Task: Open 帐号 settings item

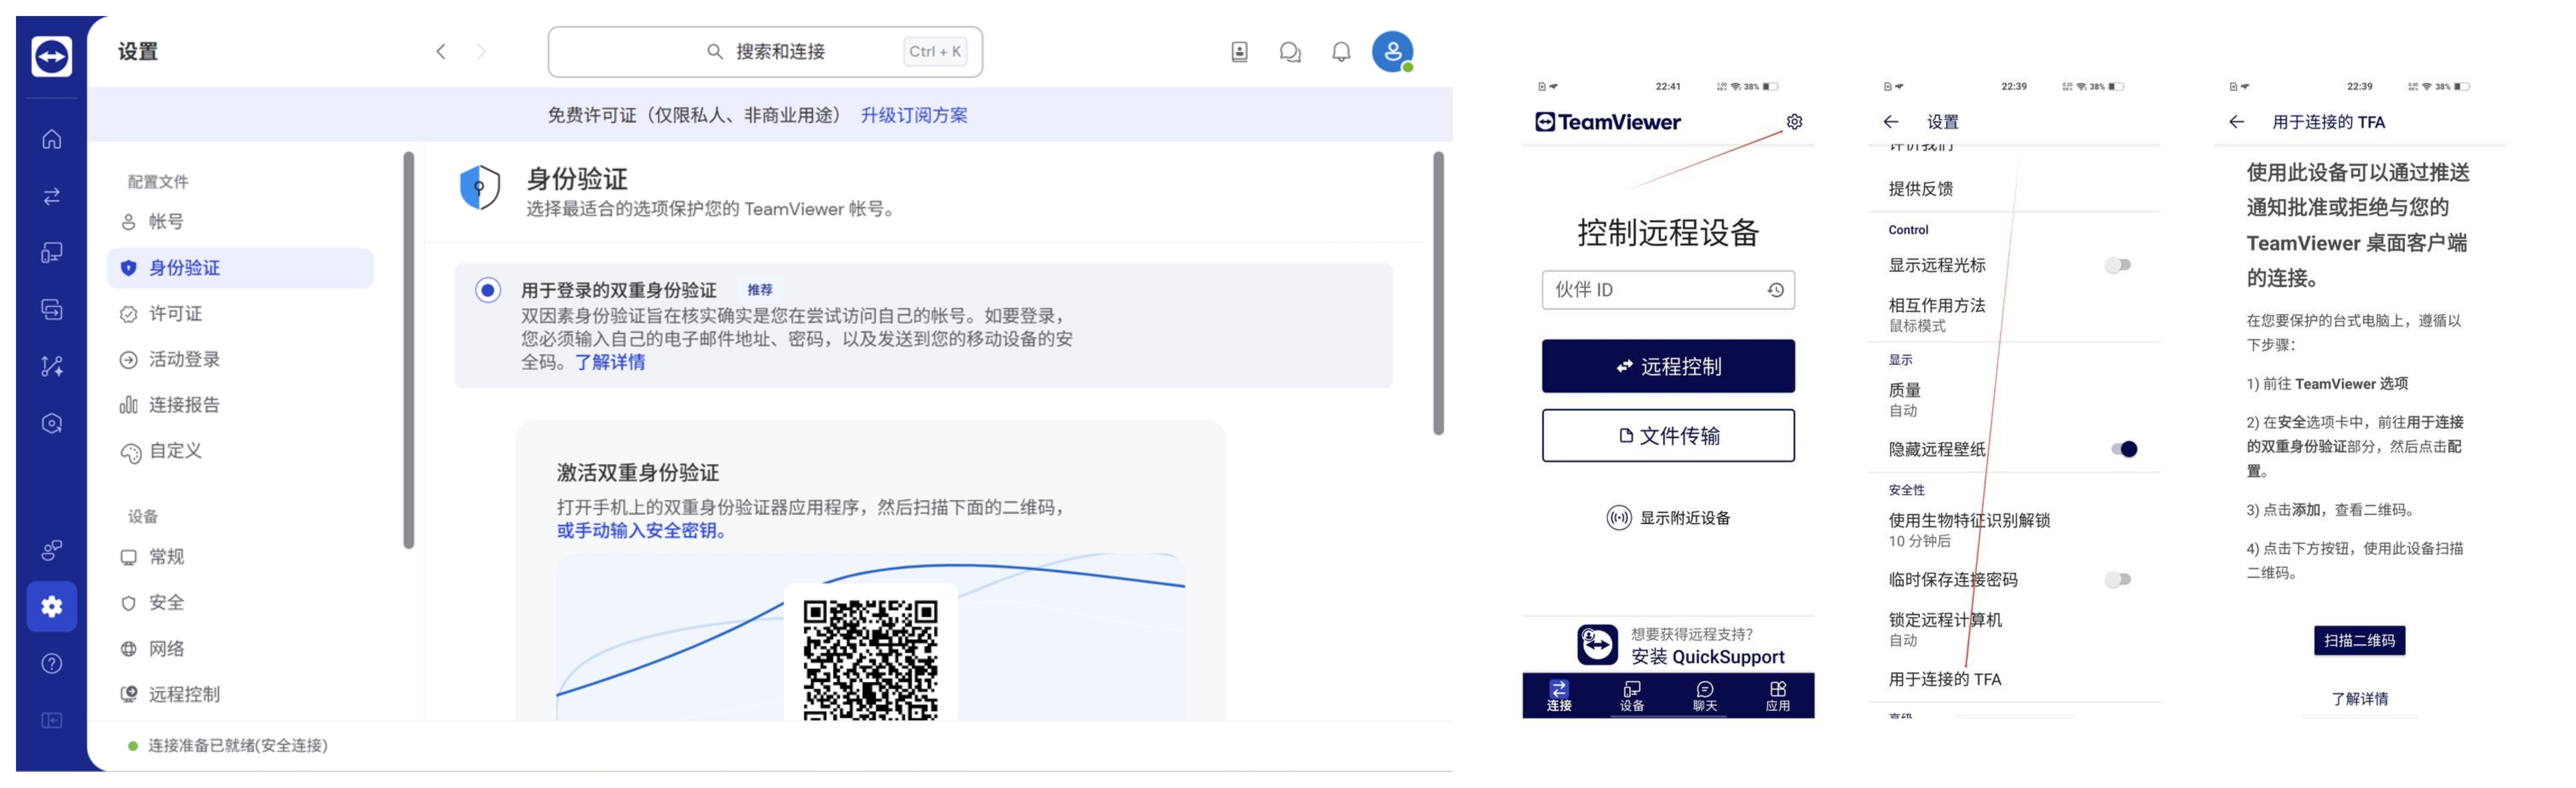Action: pos(240,222)
